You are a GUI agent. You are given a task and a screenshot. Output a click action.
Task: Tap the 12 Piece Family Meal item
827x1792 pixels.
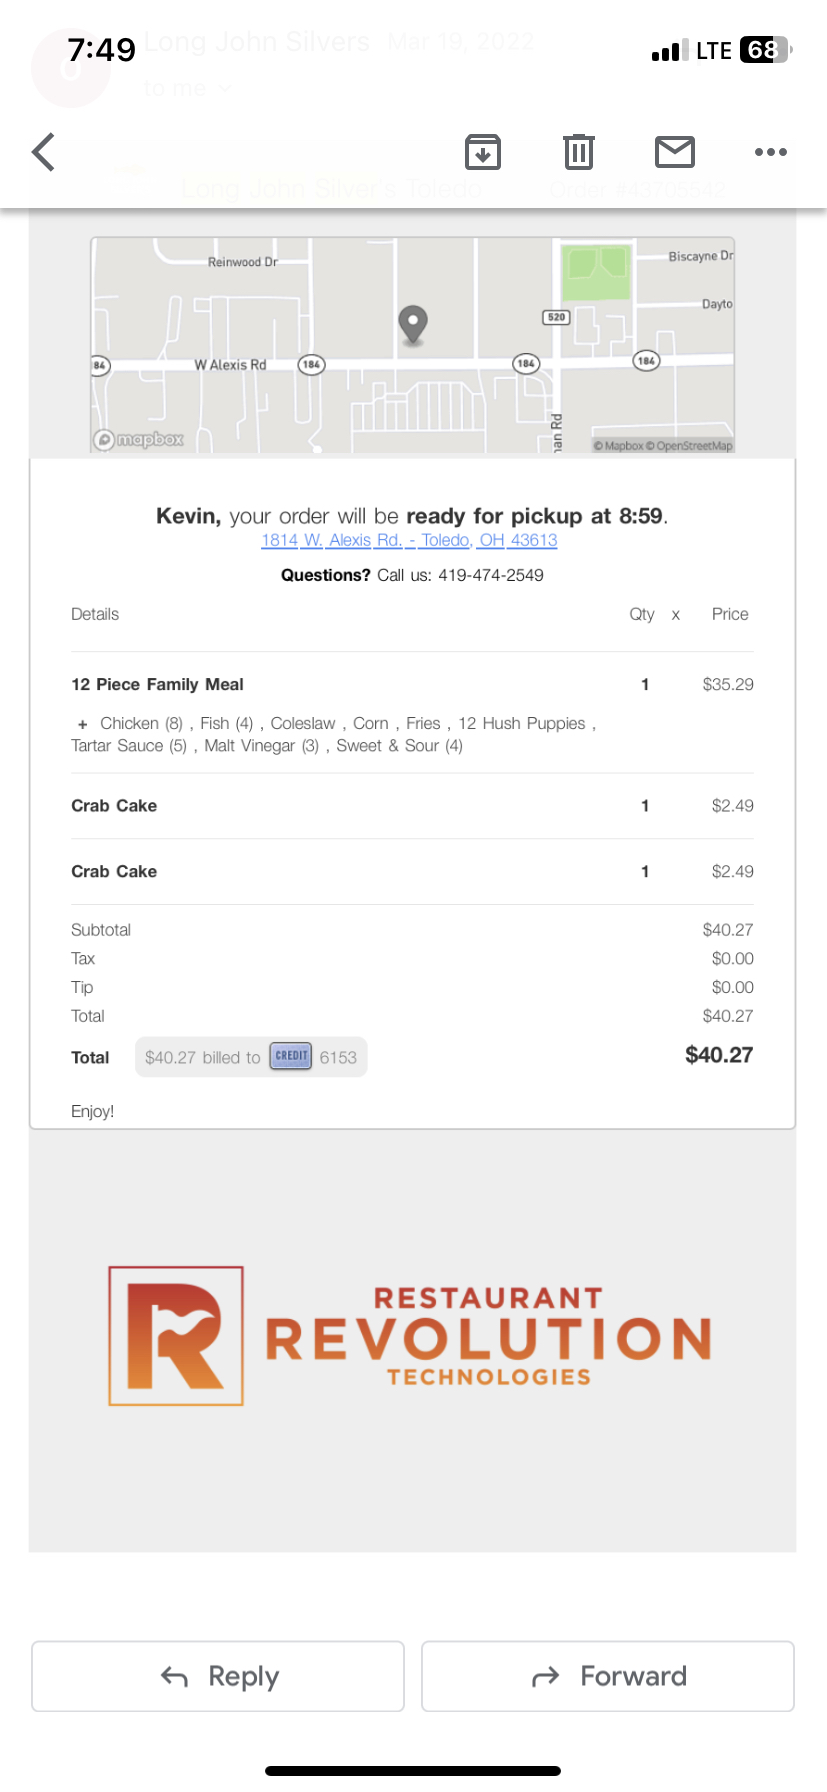[157, 684]
